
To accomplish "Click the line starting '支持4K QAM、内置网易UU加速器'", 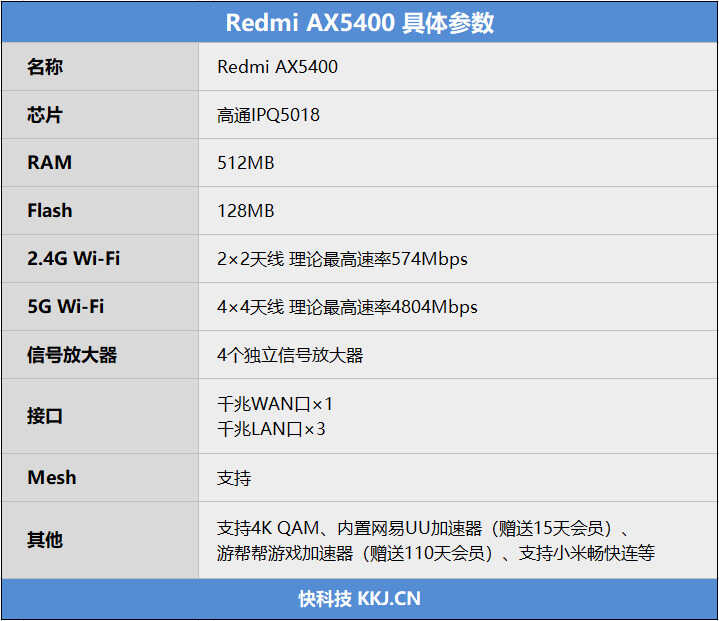I will coord(424,528).
